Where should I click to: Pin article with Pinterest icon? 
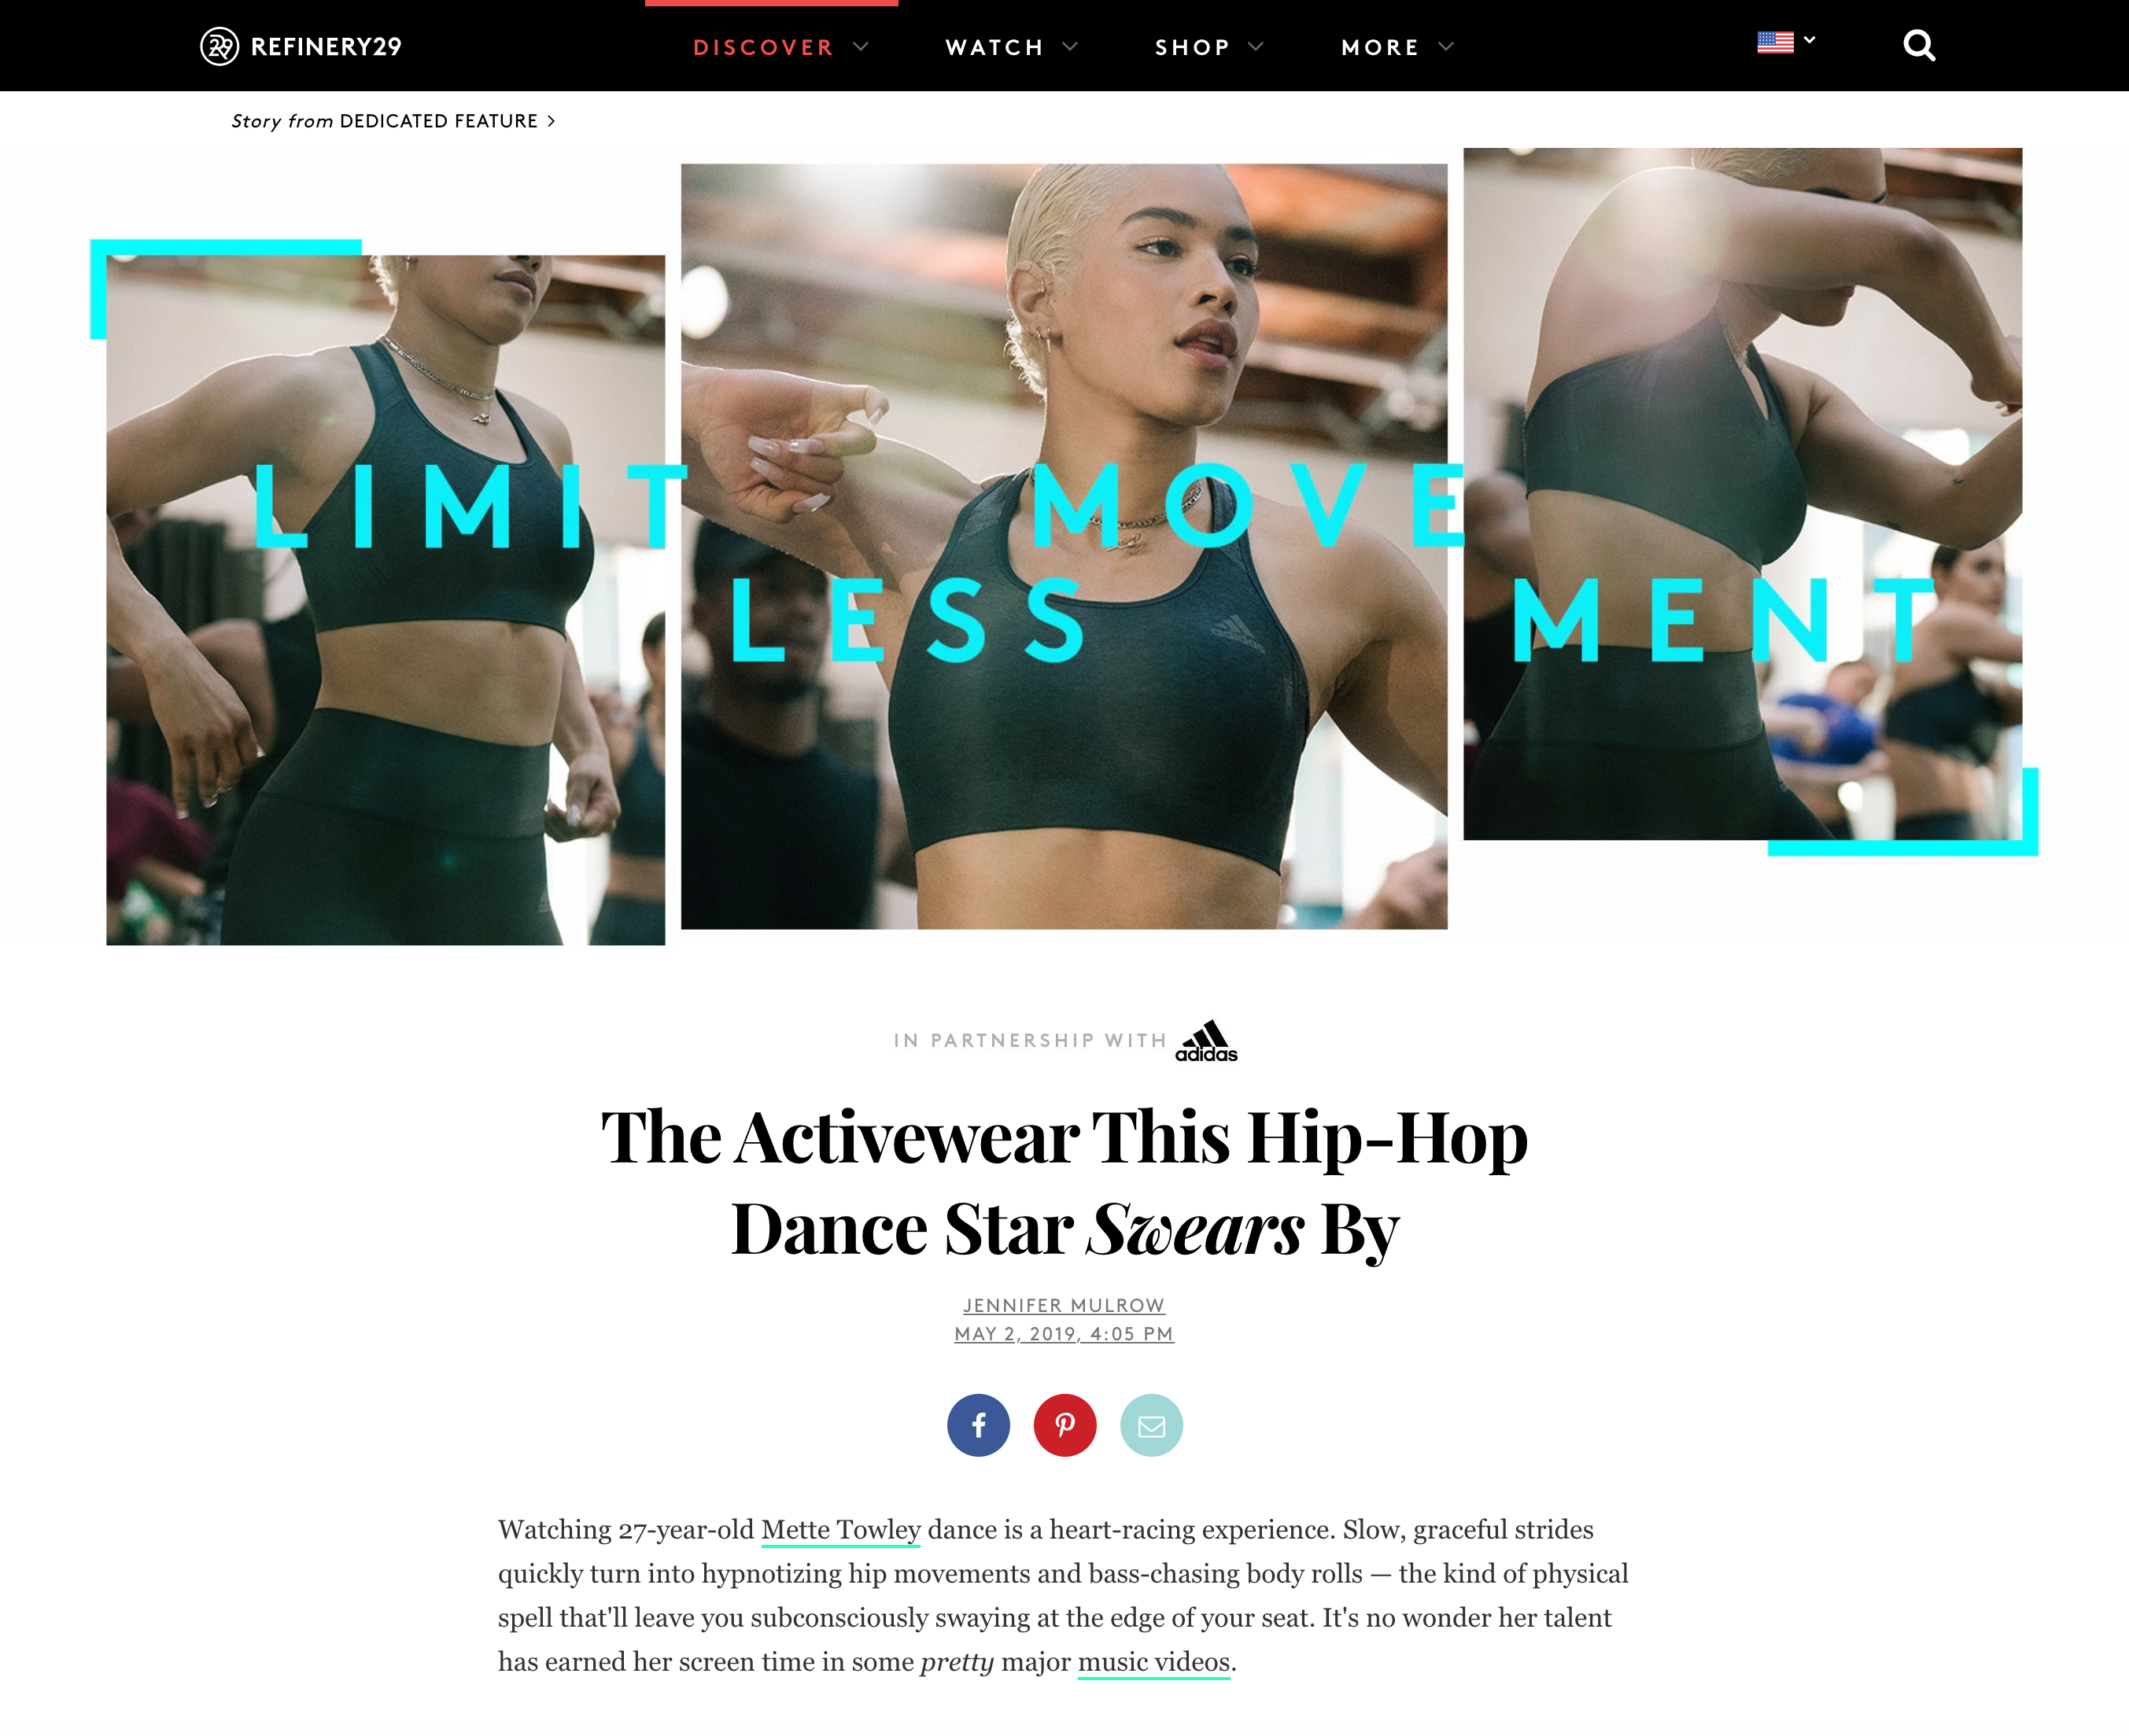(1065, 1425)
